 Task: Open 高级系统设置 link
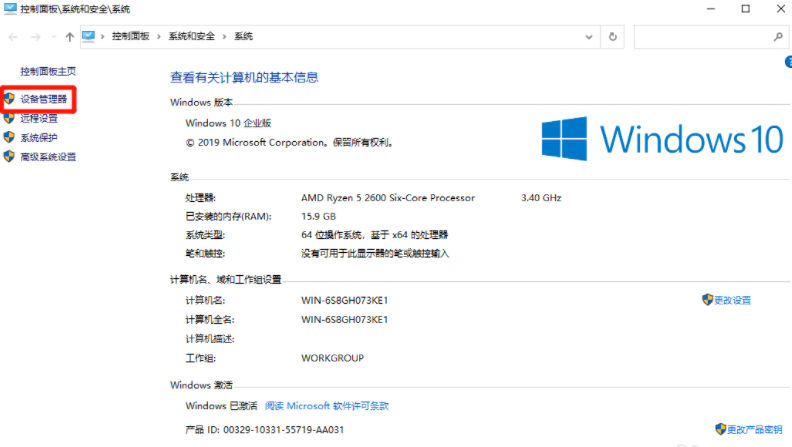pyautogui.click(x=48, y=157)
